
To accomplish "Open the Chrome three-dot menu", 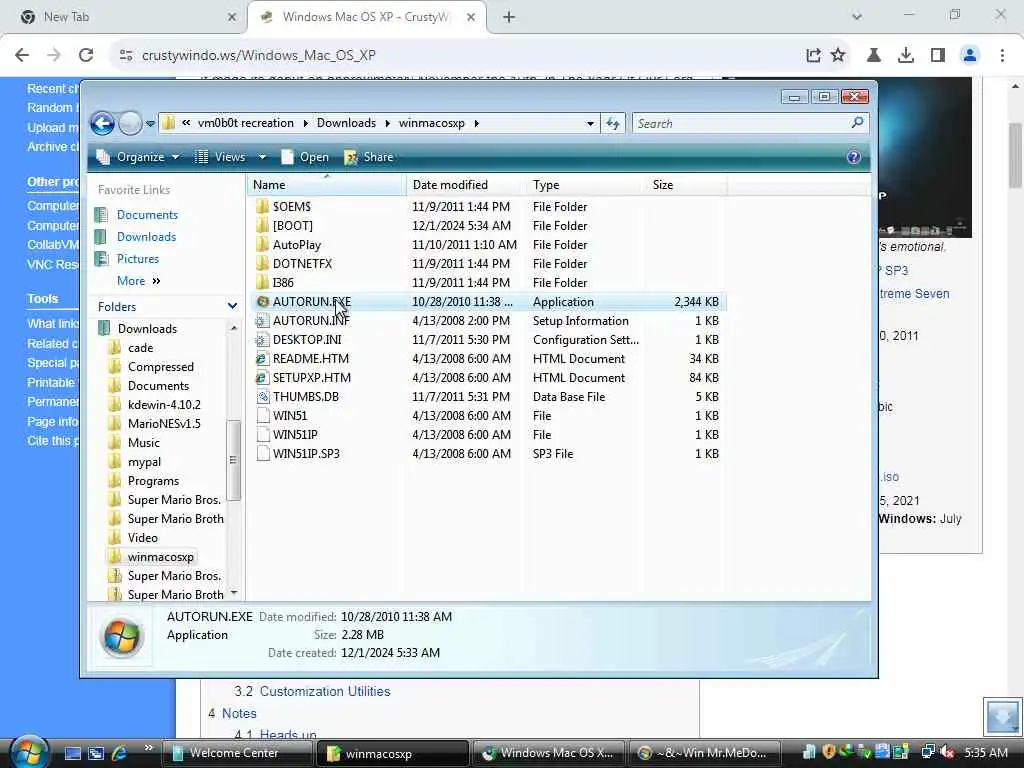I will 1002,56.
